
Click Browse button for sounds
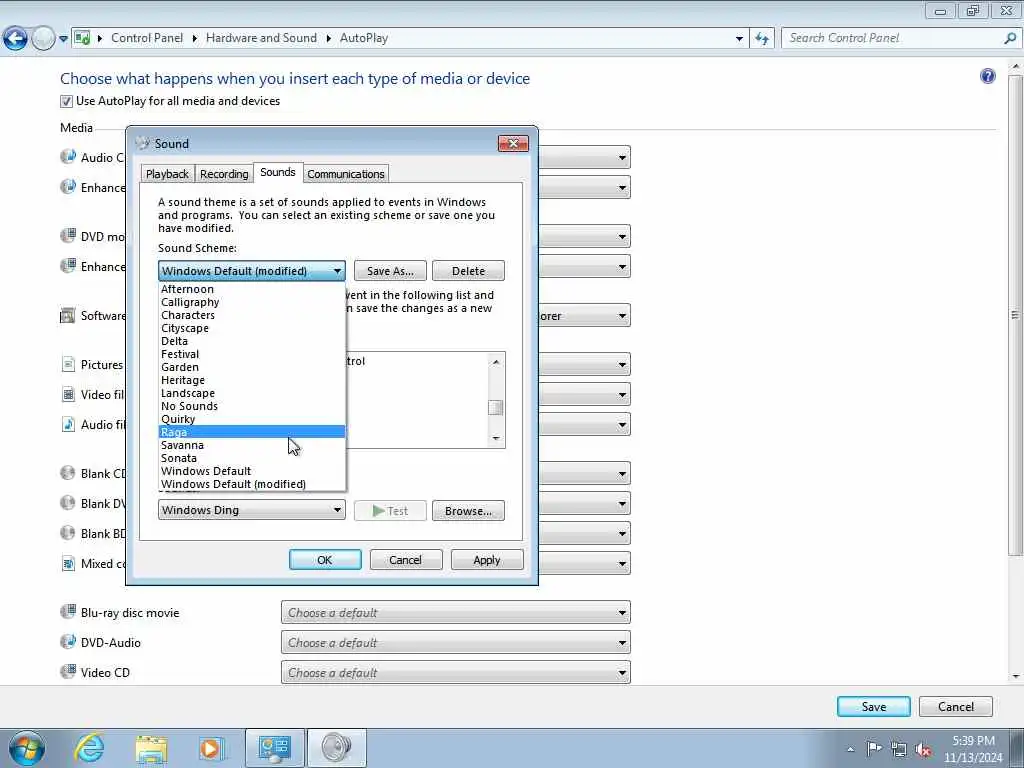(x=468, y=511)
